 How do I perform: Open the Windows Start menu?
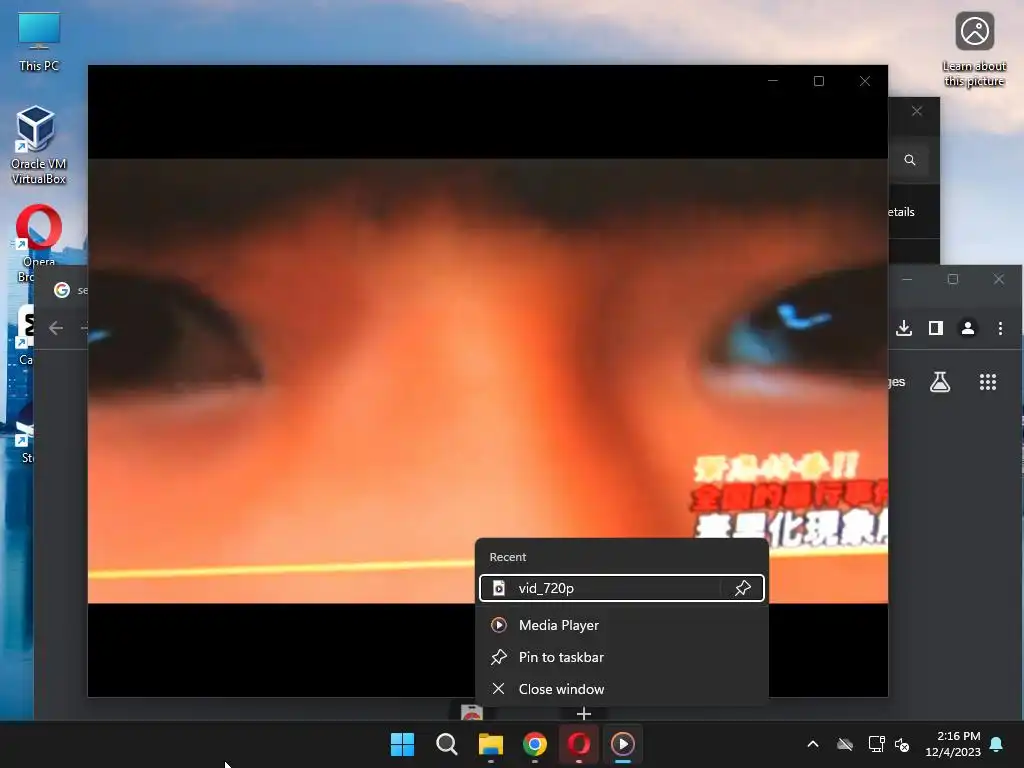pos(402,744)
